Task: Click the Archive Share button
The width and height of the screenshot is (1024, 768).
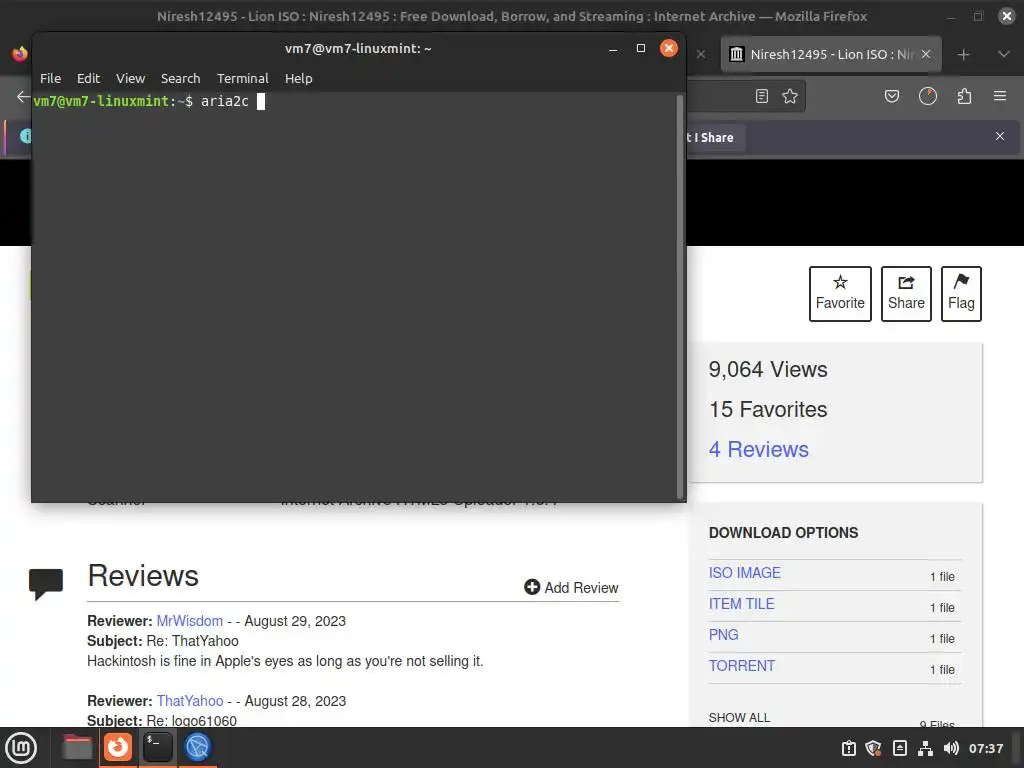Action: 906,294
